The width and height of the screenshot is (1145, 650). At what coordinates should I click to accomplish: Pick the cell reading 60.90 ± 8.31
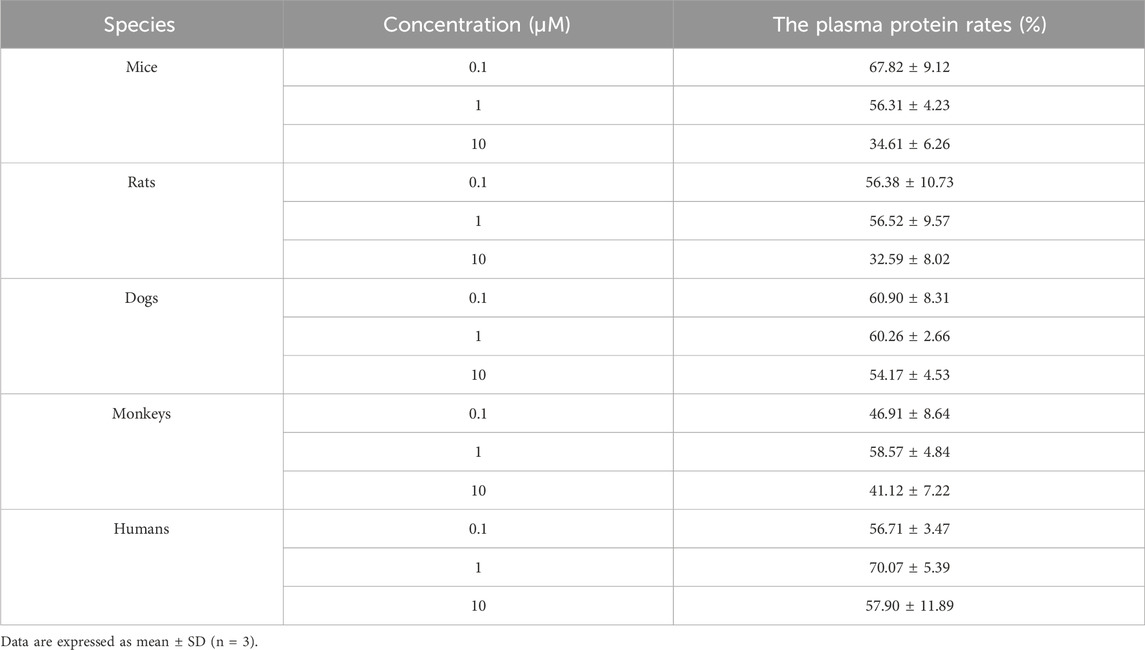(909, 298)
